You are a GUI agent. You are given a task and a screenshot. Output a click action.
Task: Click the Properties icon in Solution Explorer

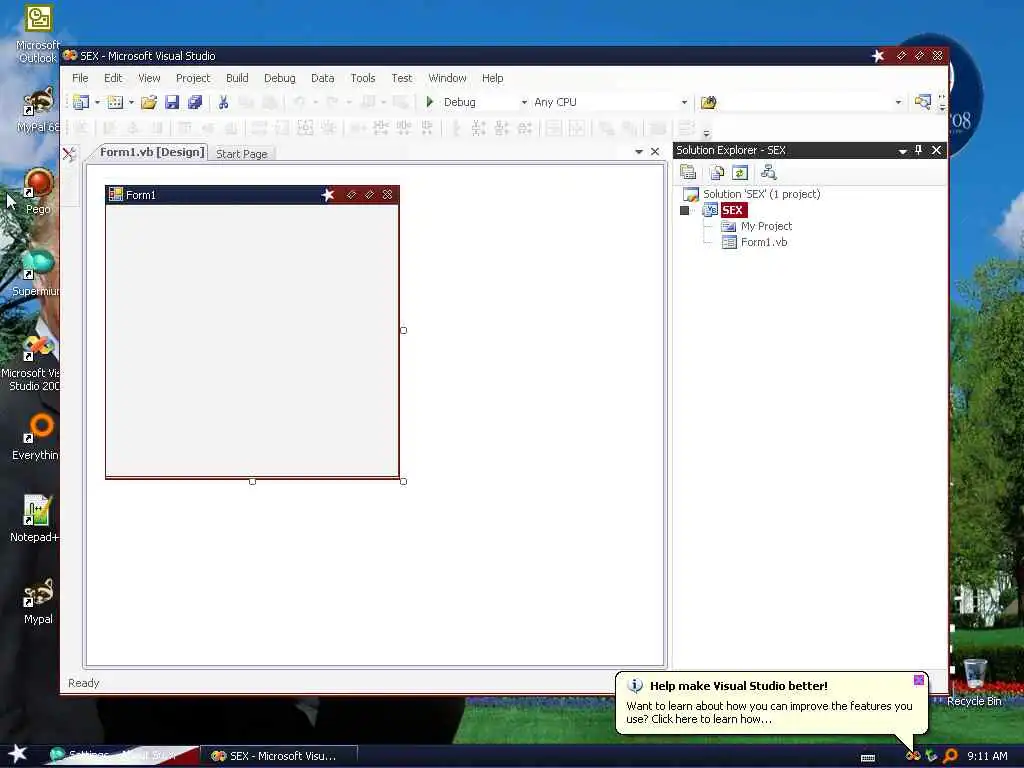point(688,172)
